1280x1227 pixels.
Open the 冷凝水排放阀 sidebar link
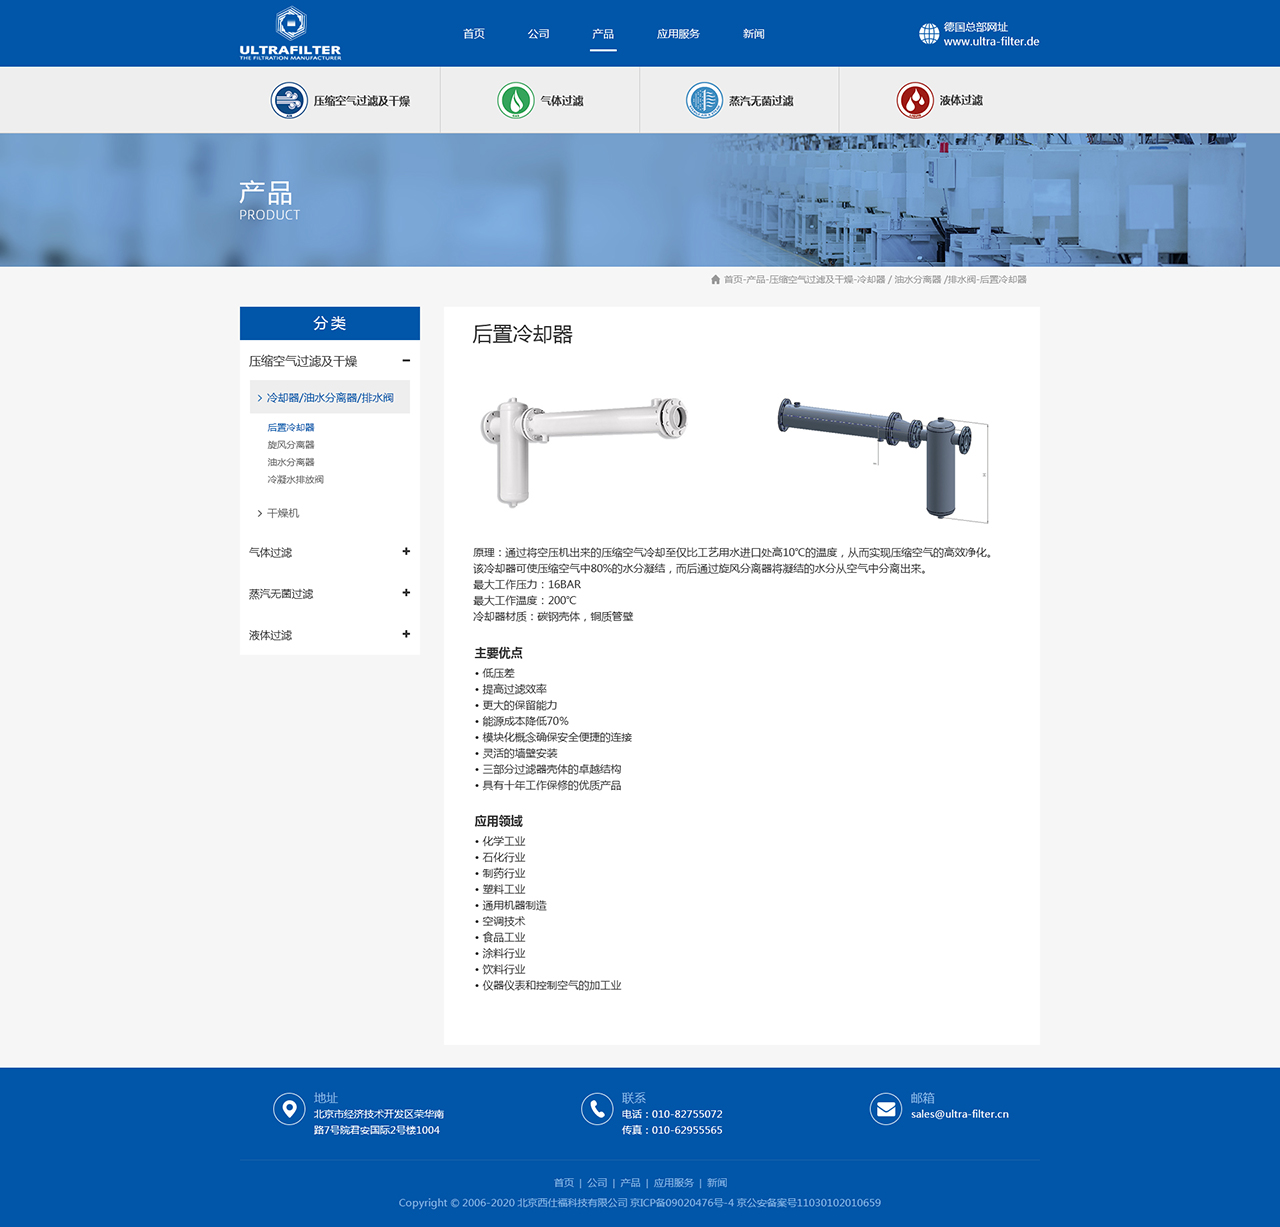(x=295, y=480)
